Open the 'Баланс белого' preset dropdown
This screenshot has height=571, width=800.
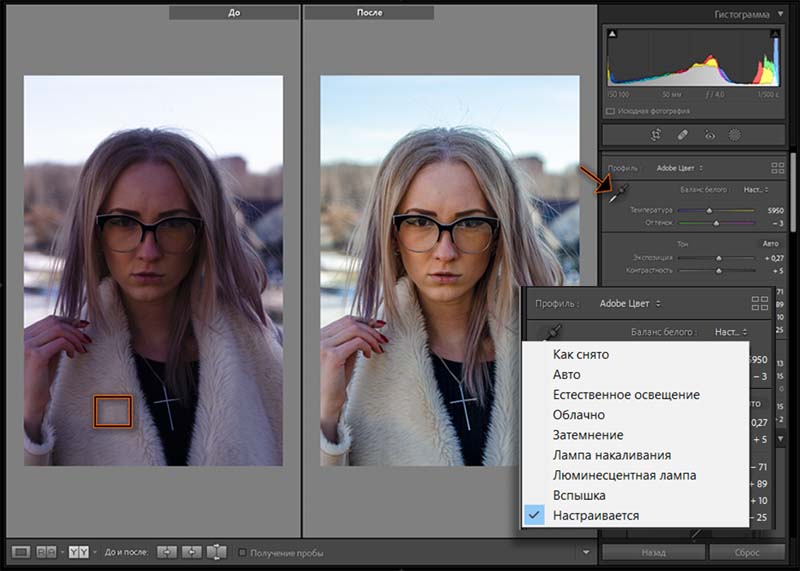coord(755,189)
